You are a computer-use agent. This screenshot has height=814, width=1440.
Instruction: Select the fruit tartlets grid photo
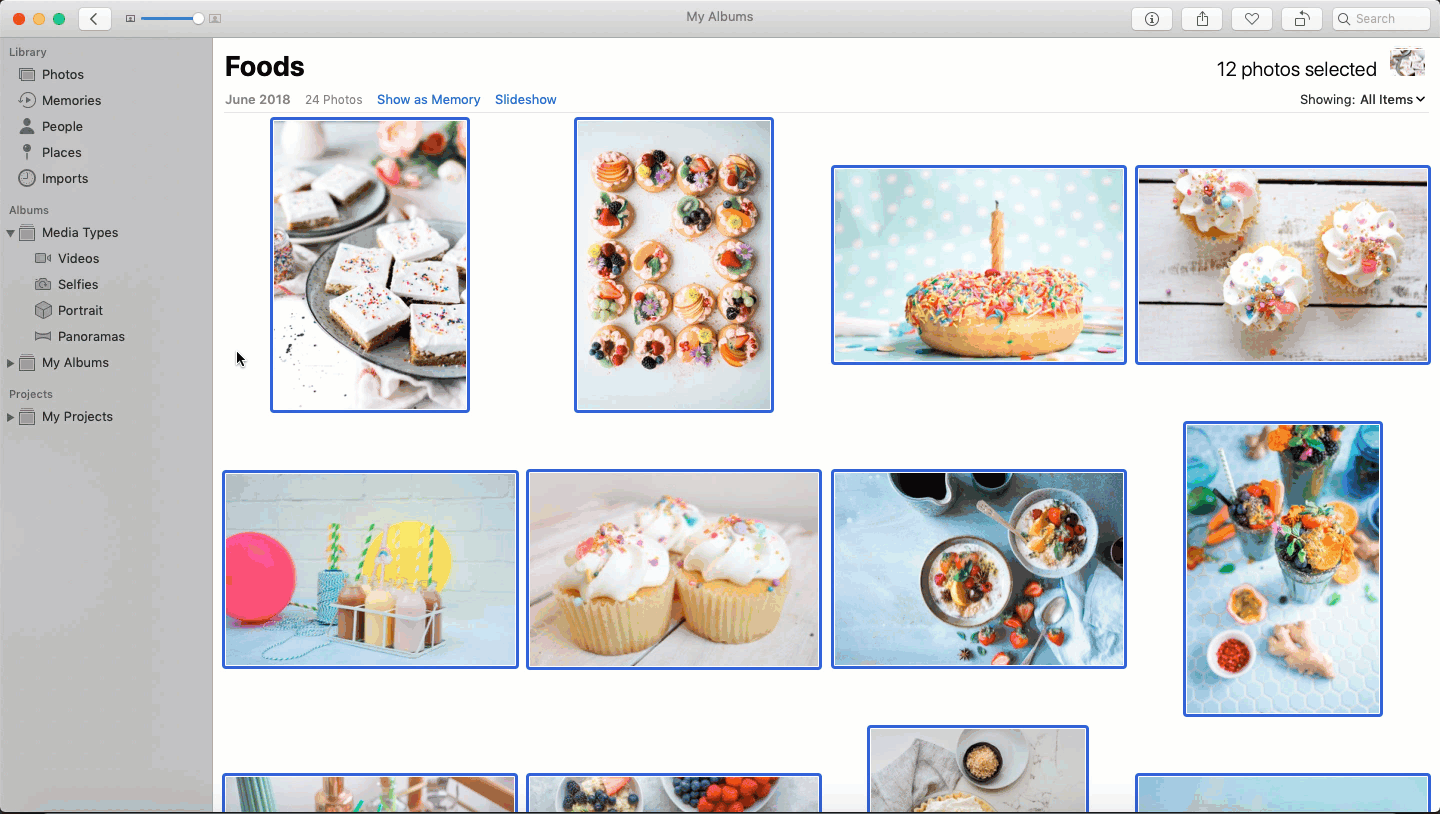point(674,265)
